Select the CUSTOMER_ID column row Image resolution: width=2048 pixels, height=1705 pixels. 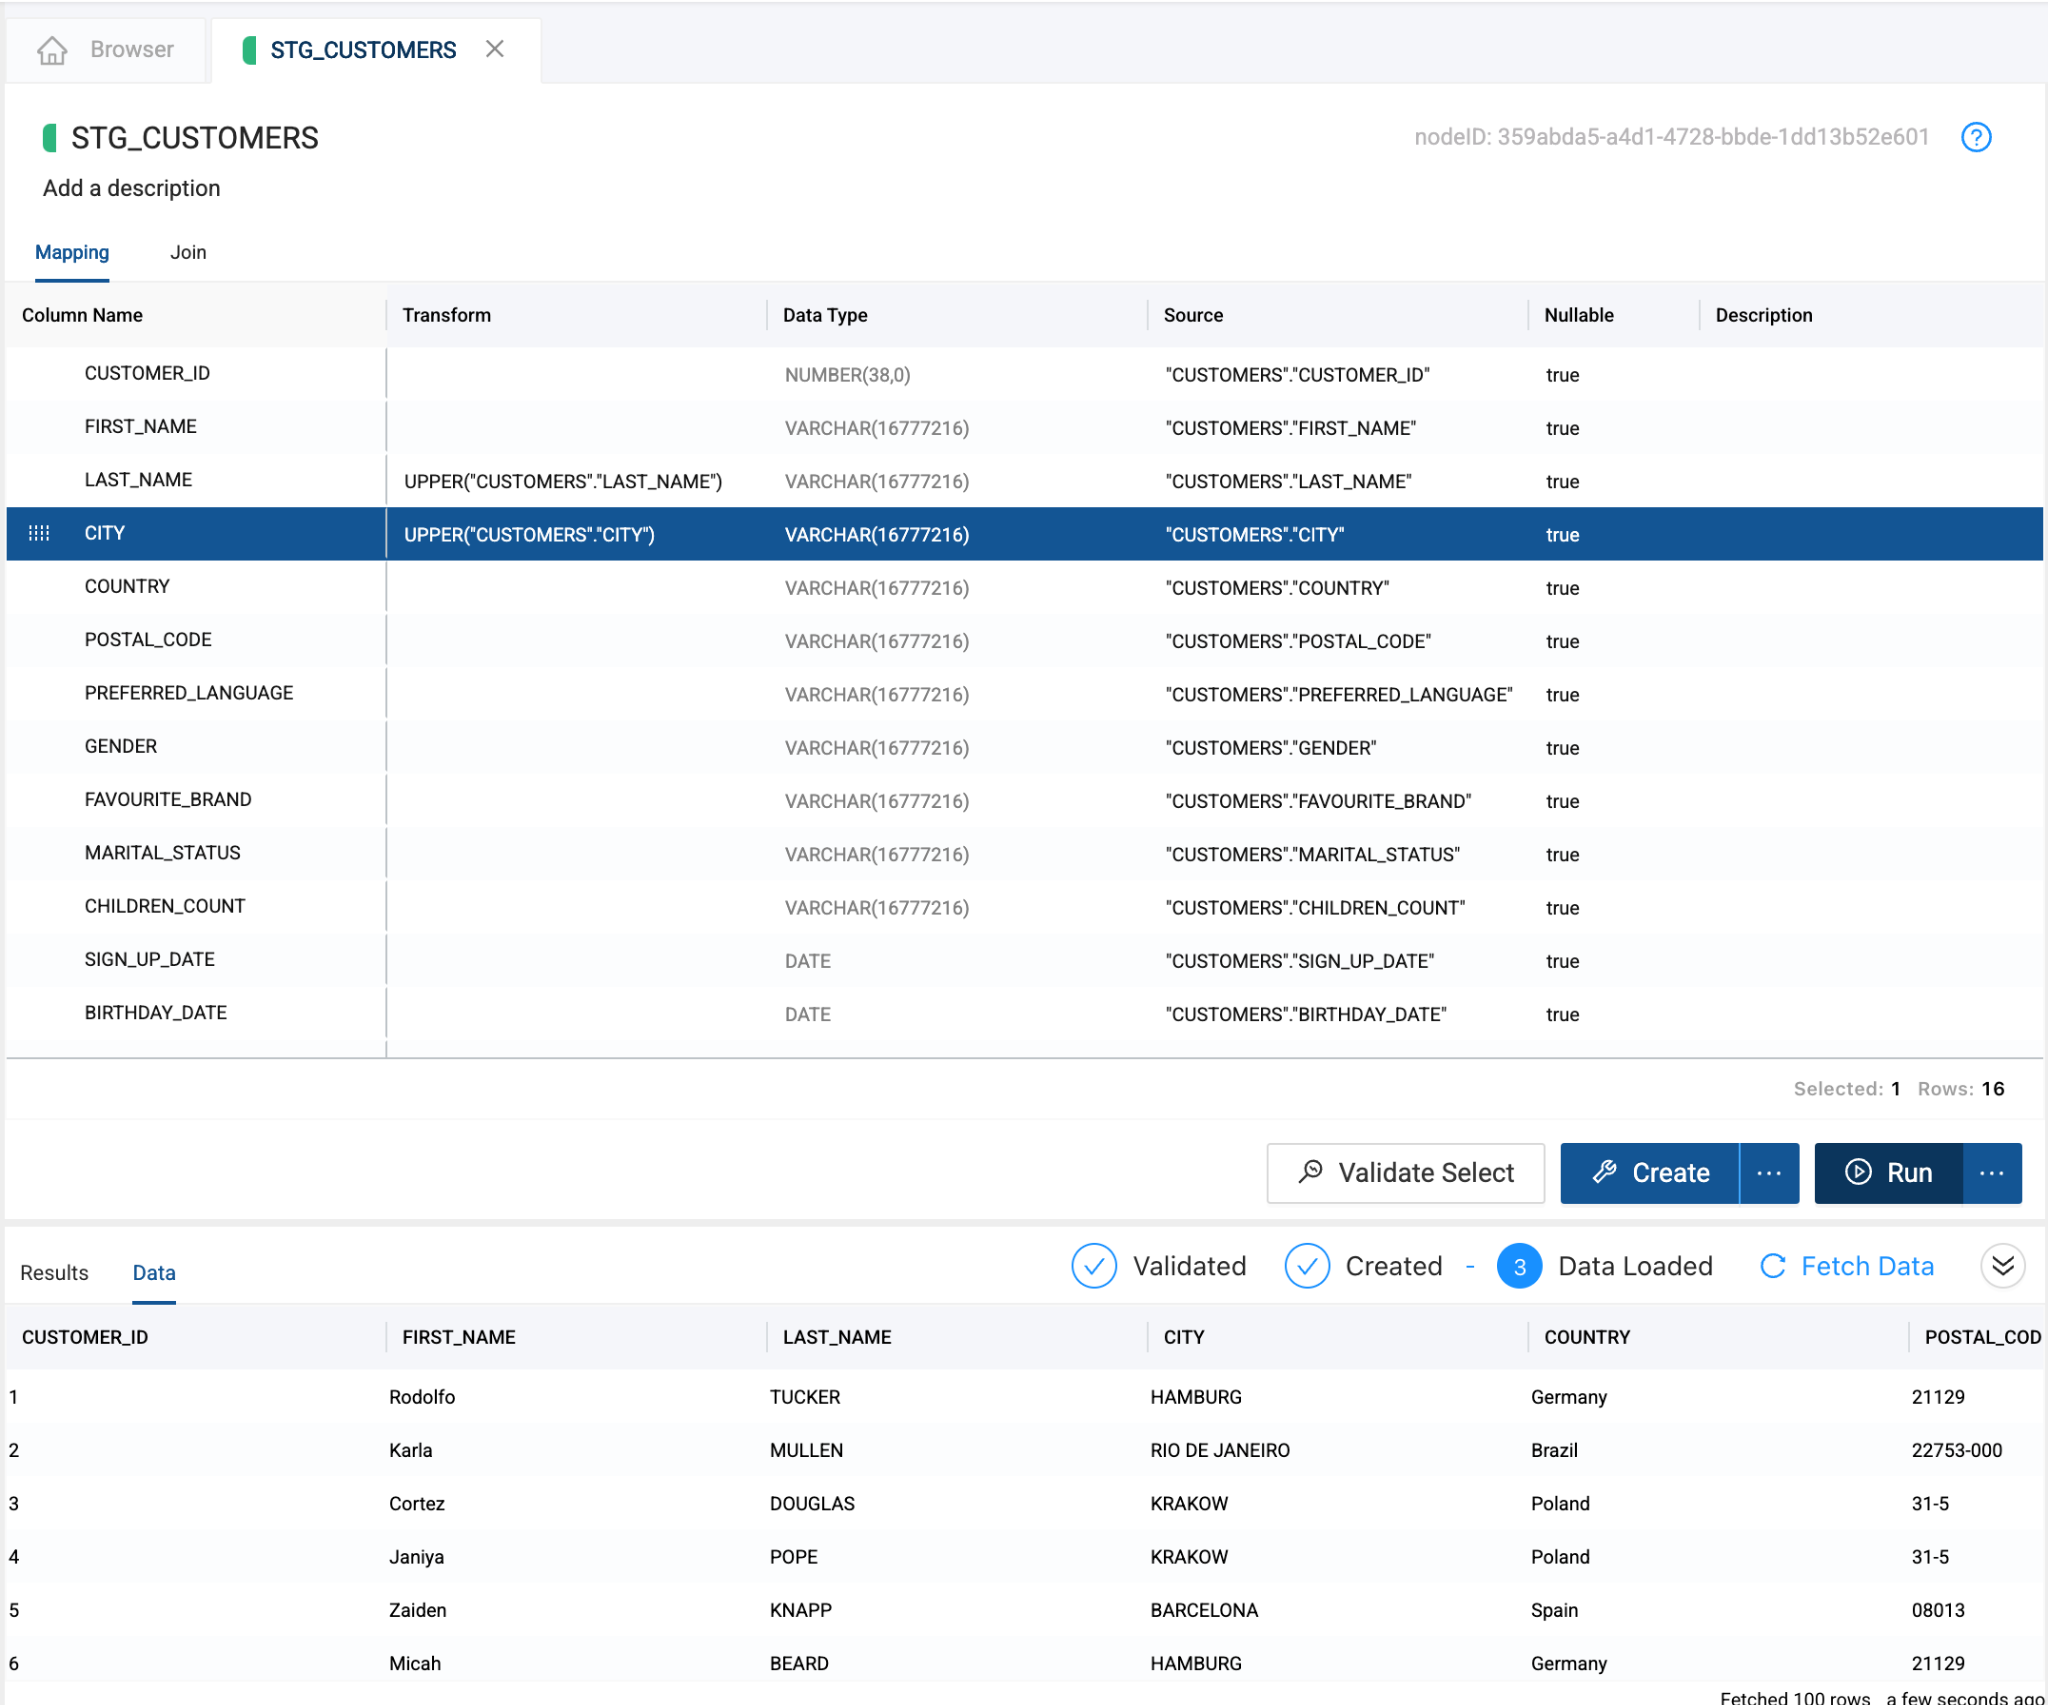1024,374
